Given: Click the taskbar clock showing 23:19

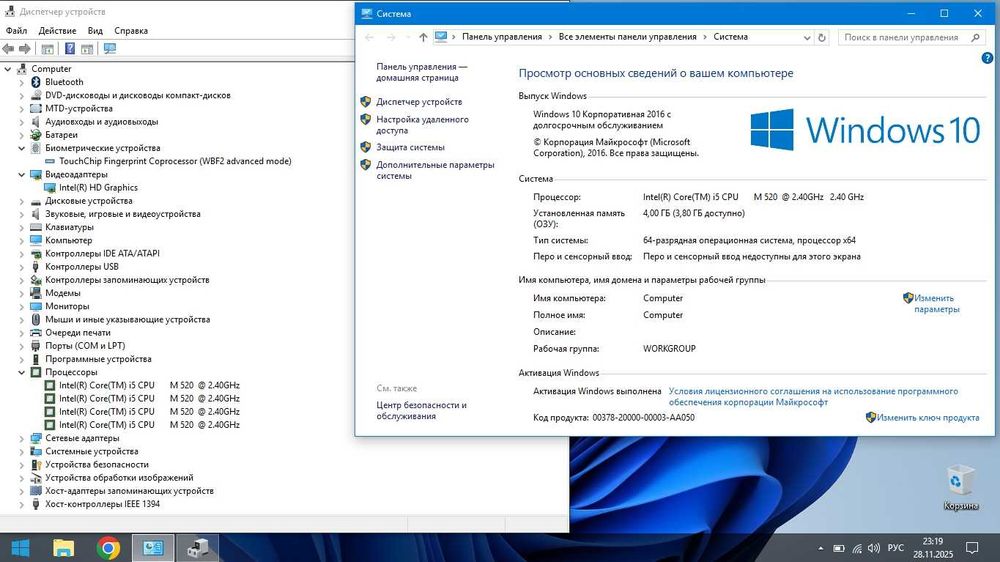Looking at the screenshot, I should tap(932, 548).
